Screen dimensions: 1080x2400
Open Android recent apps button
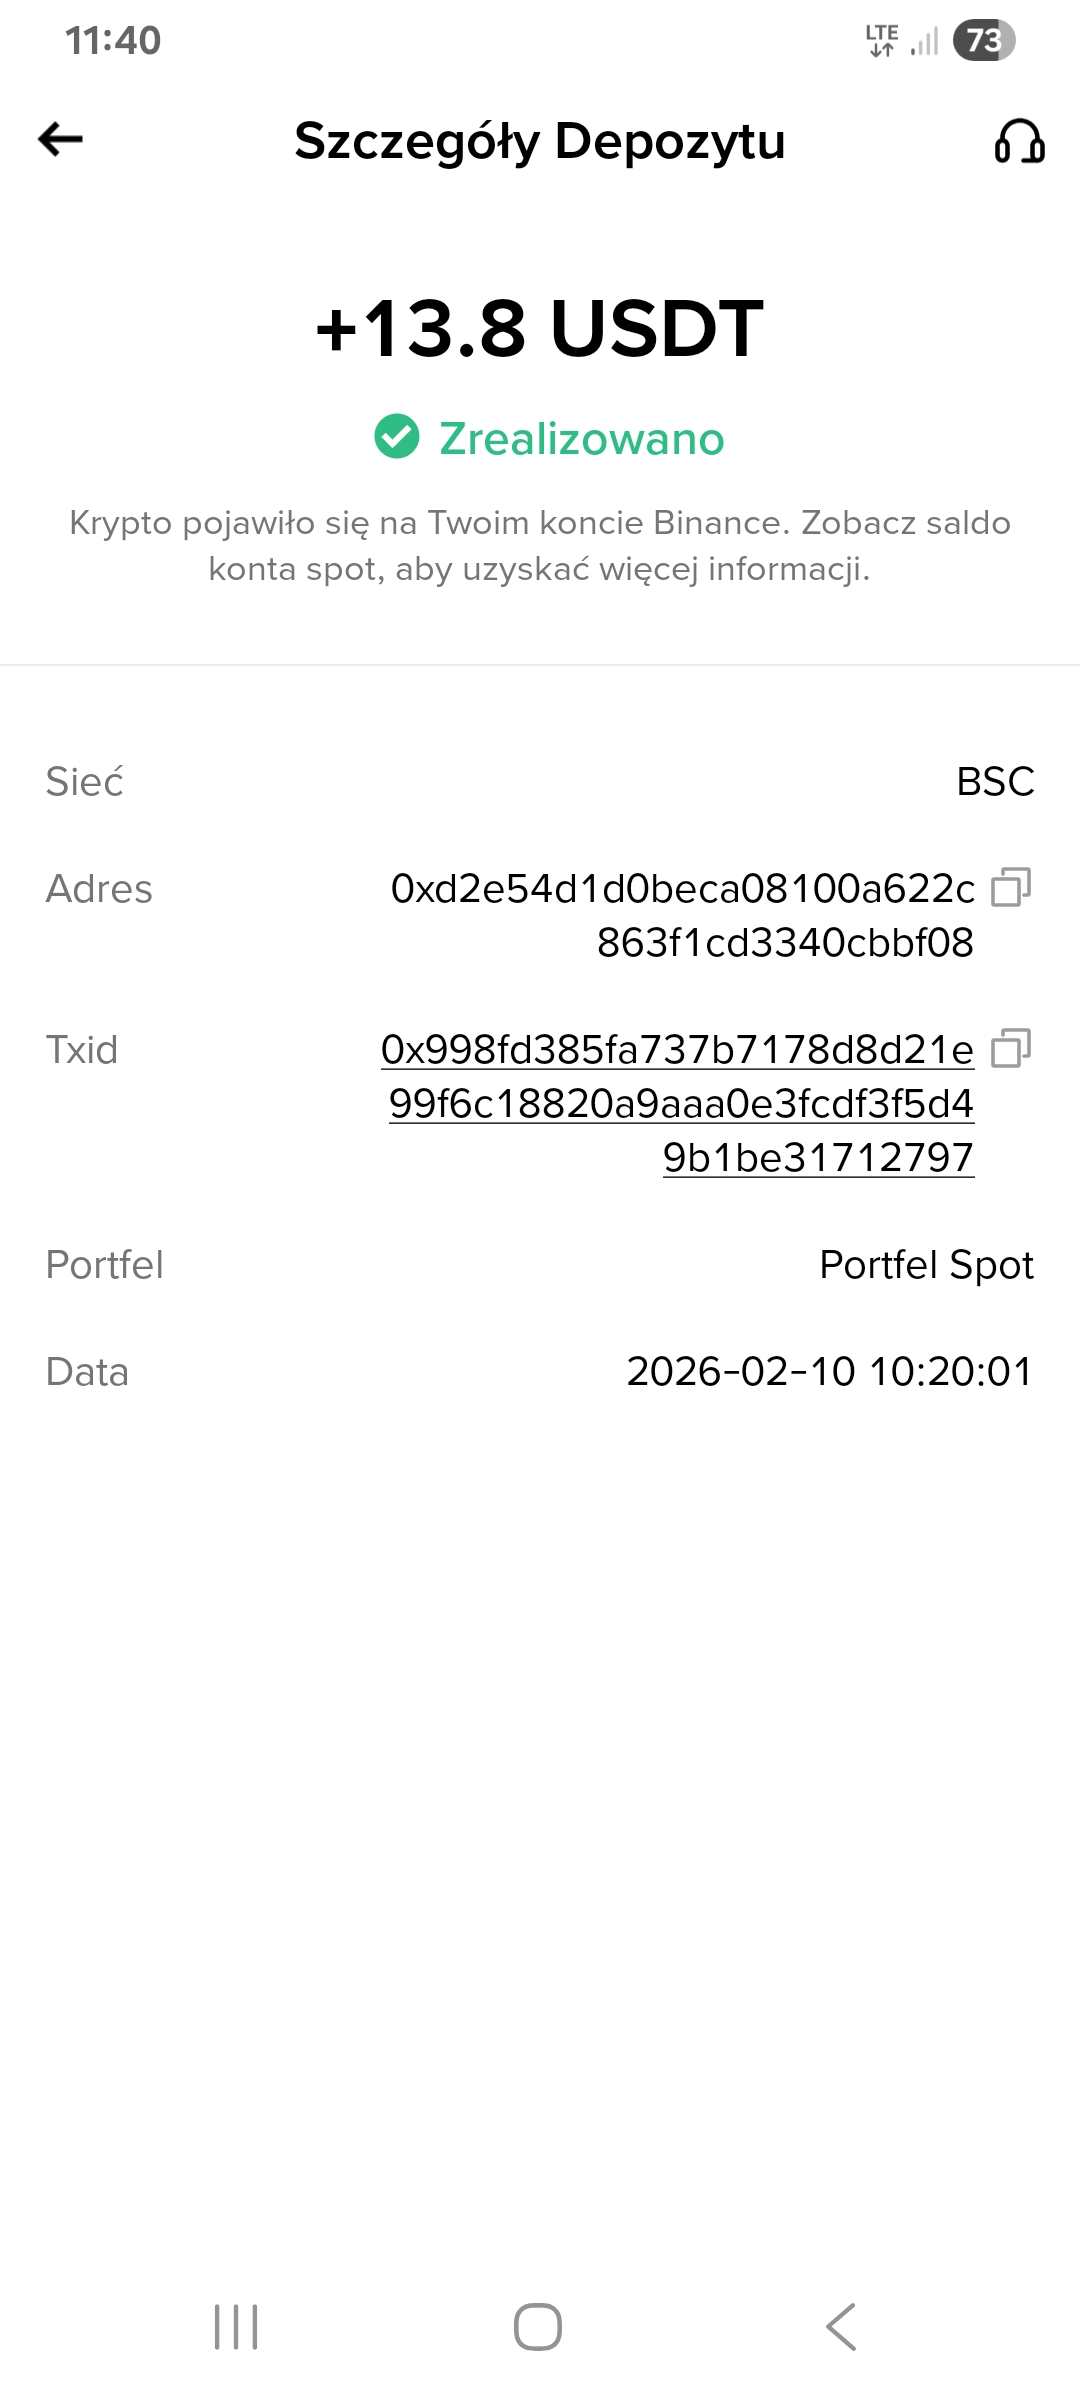coord(236,2326)
